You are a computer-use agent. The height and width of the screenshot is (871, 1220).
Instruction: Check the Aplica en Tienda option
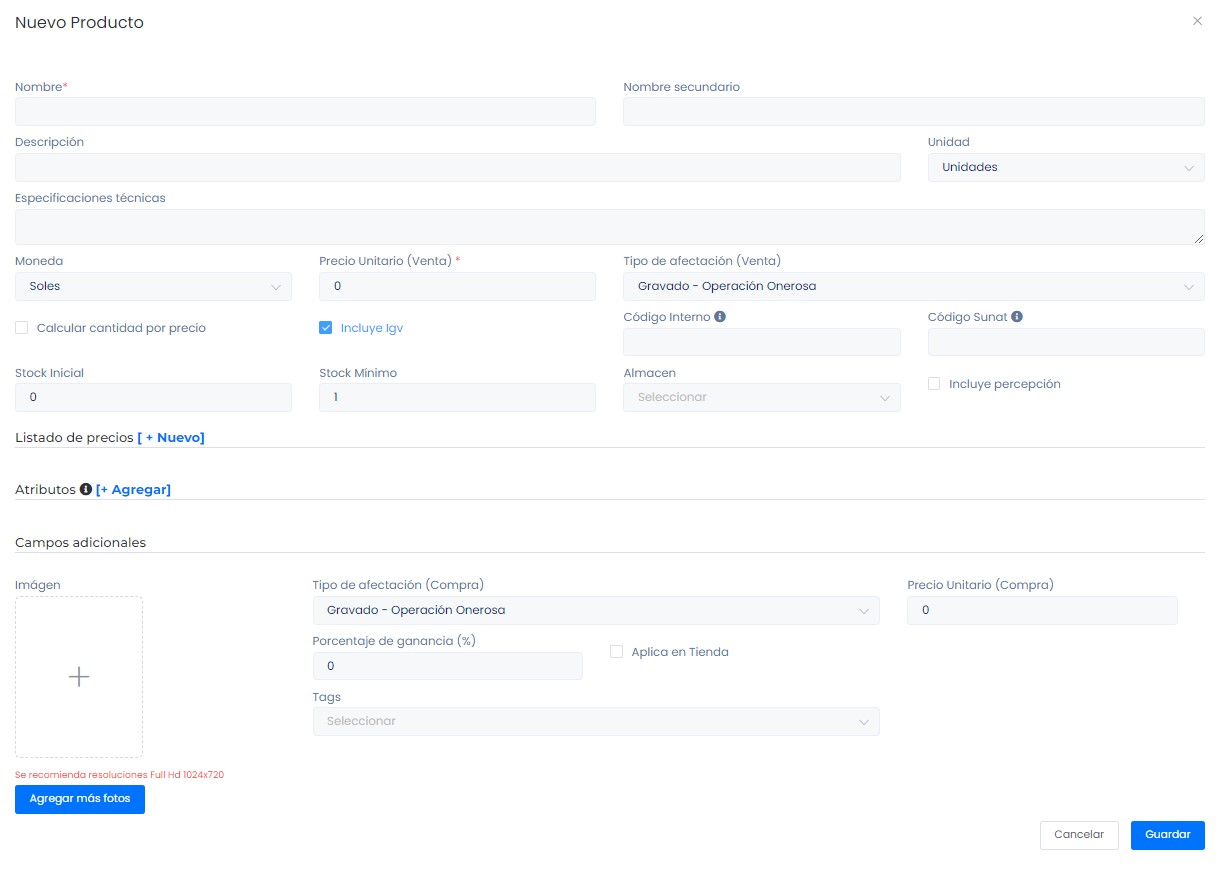point(617,652)
